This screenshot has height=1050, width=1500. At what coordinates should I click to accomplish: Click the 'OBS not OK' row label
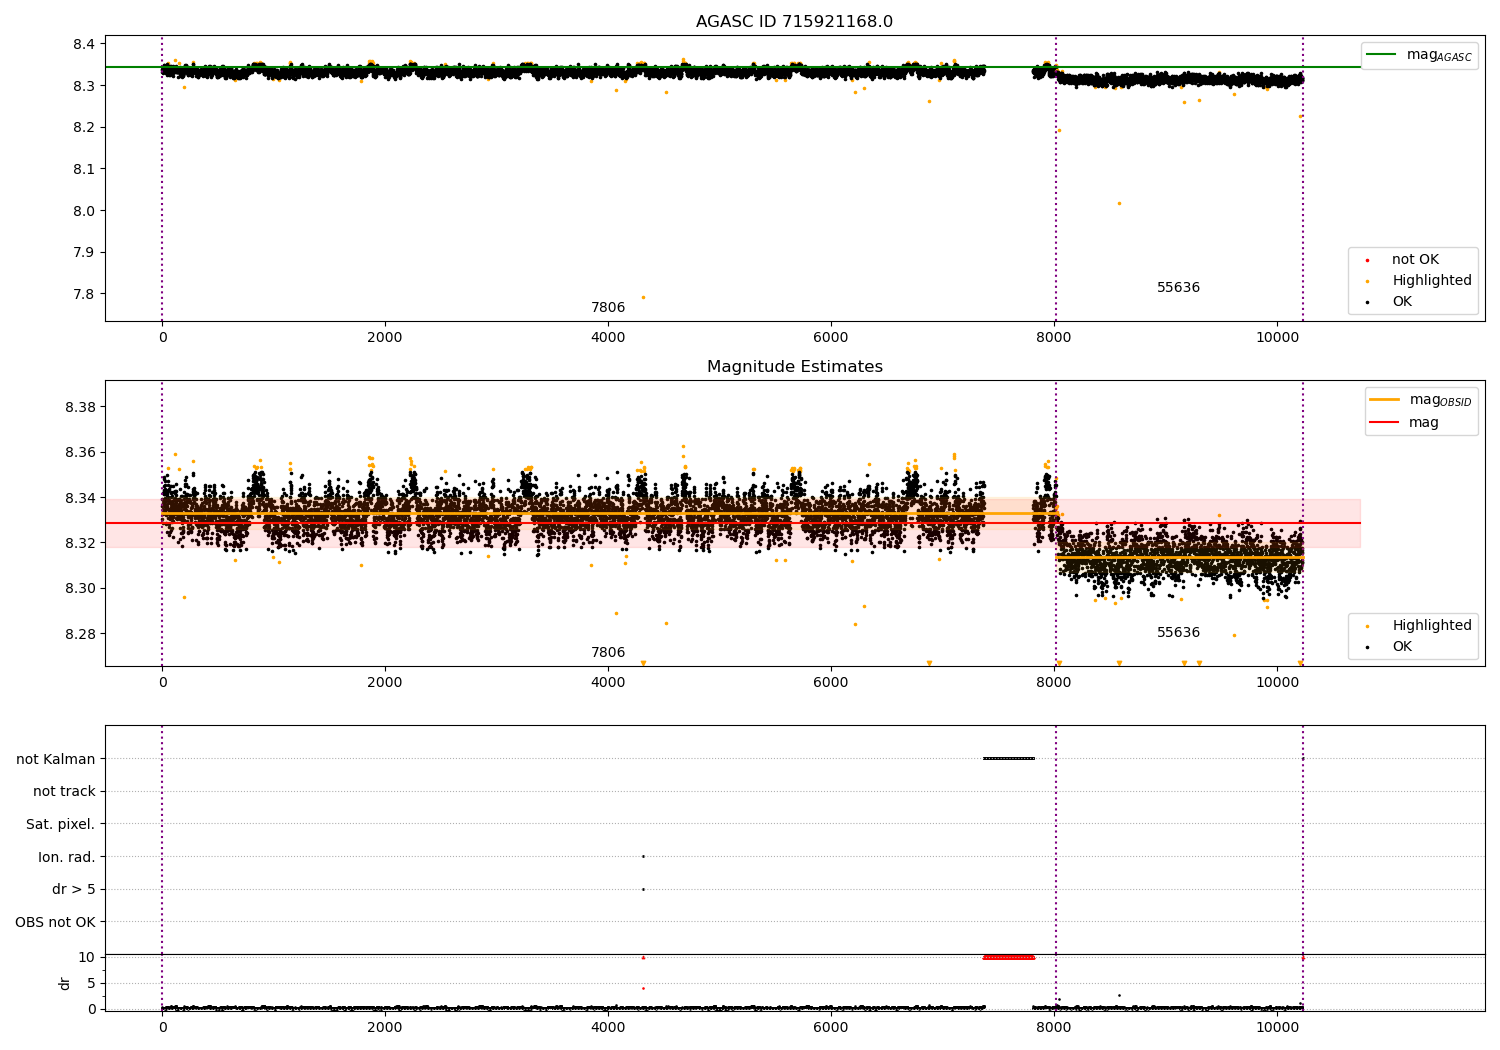(55, 923)
